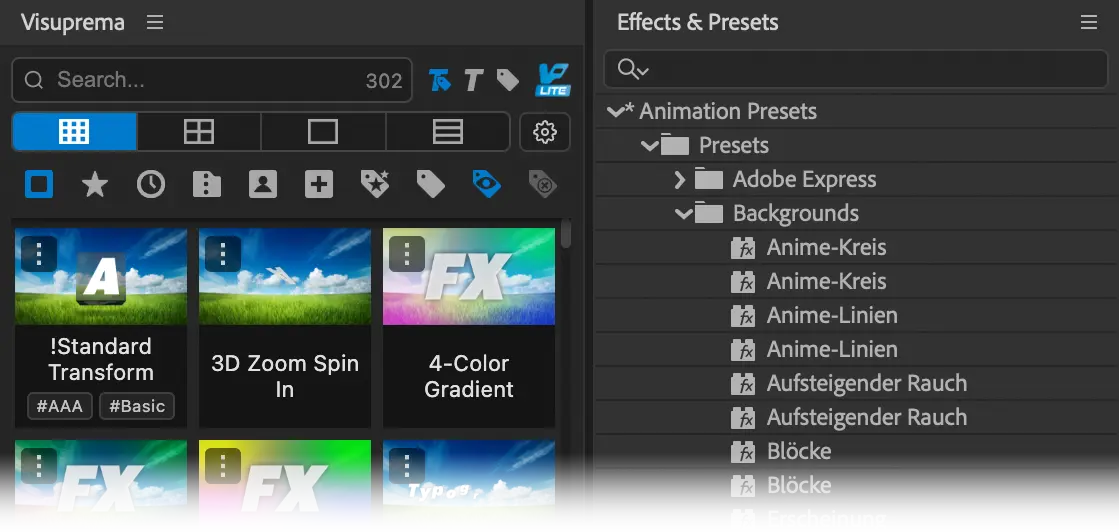
Task: Toggle the blue tag visibility eye icon
Action: (487, 184)
